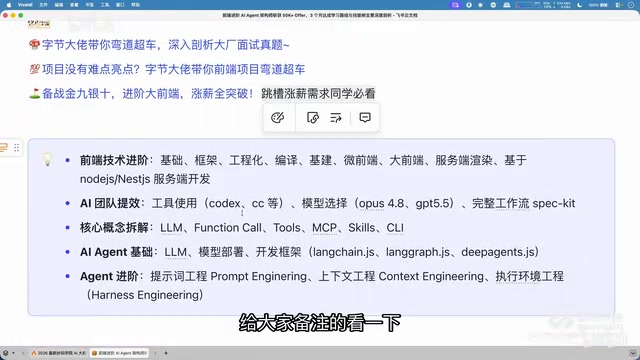Click the text Context Engineering

pos(431,276)
